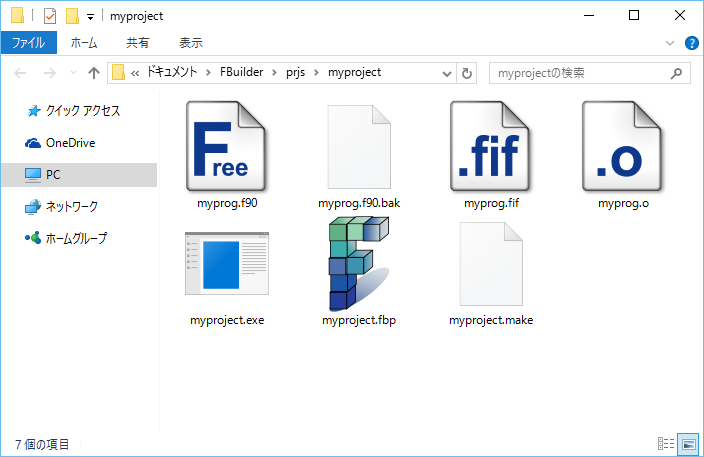Click the myprojectの検索 search field

point(580,73)
